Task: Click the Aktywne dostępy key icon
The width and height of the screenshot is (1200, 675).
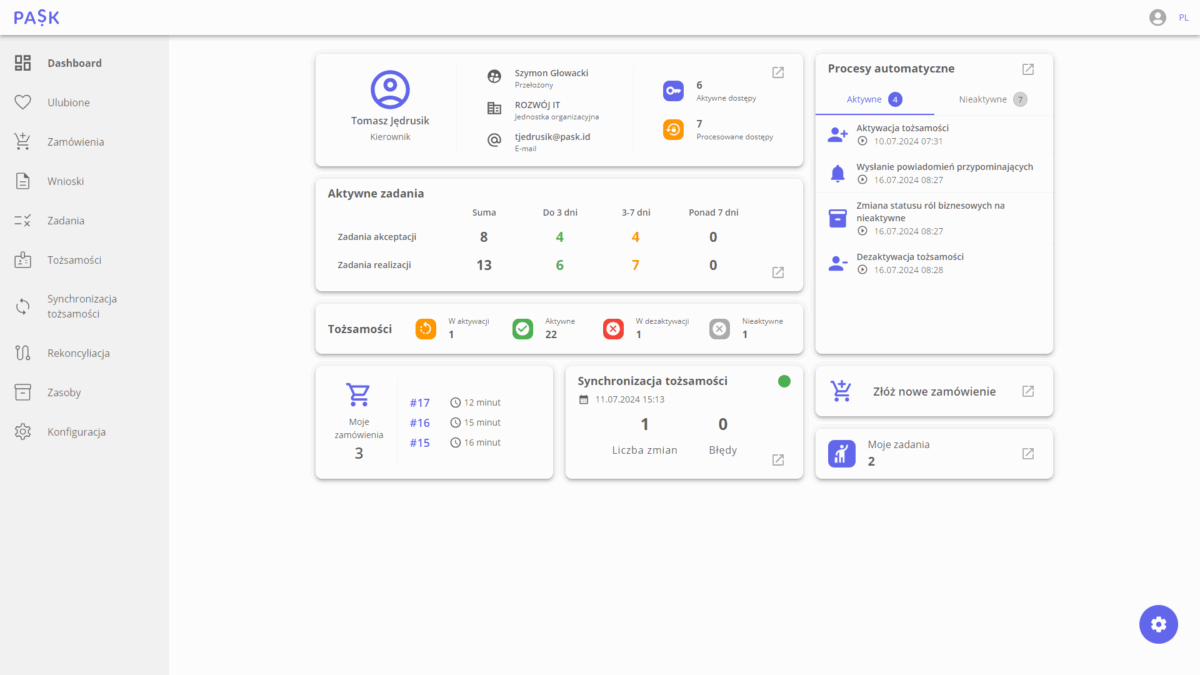Action: point(673,91)
